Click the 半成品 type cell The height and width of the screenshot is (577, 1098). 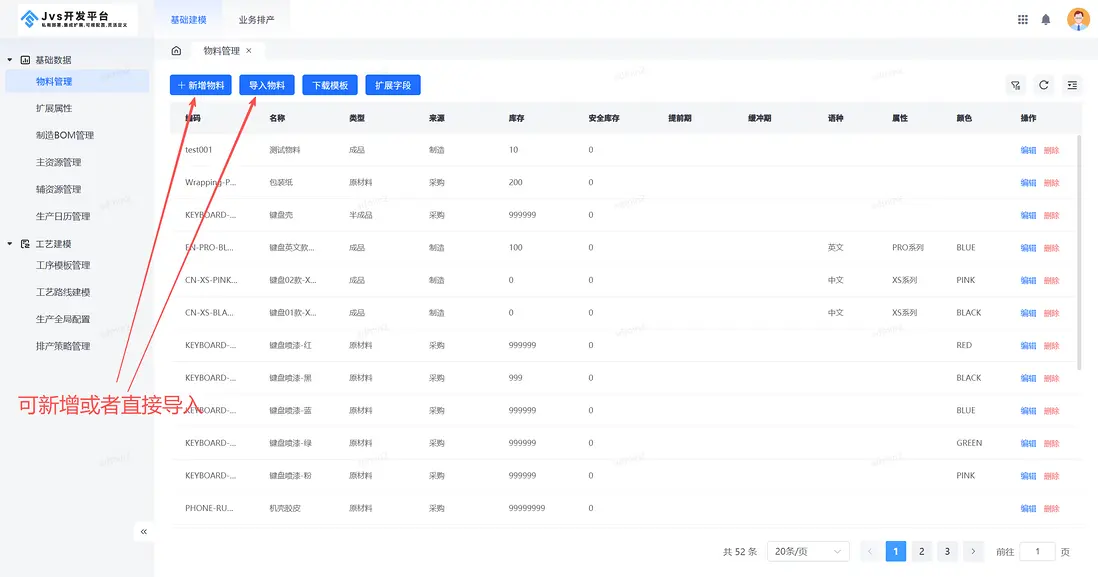coord(361,215)
